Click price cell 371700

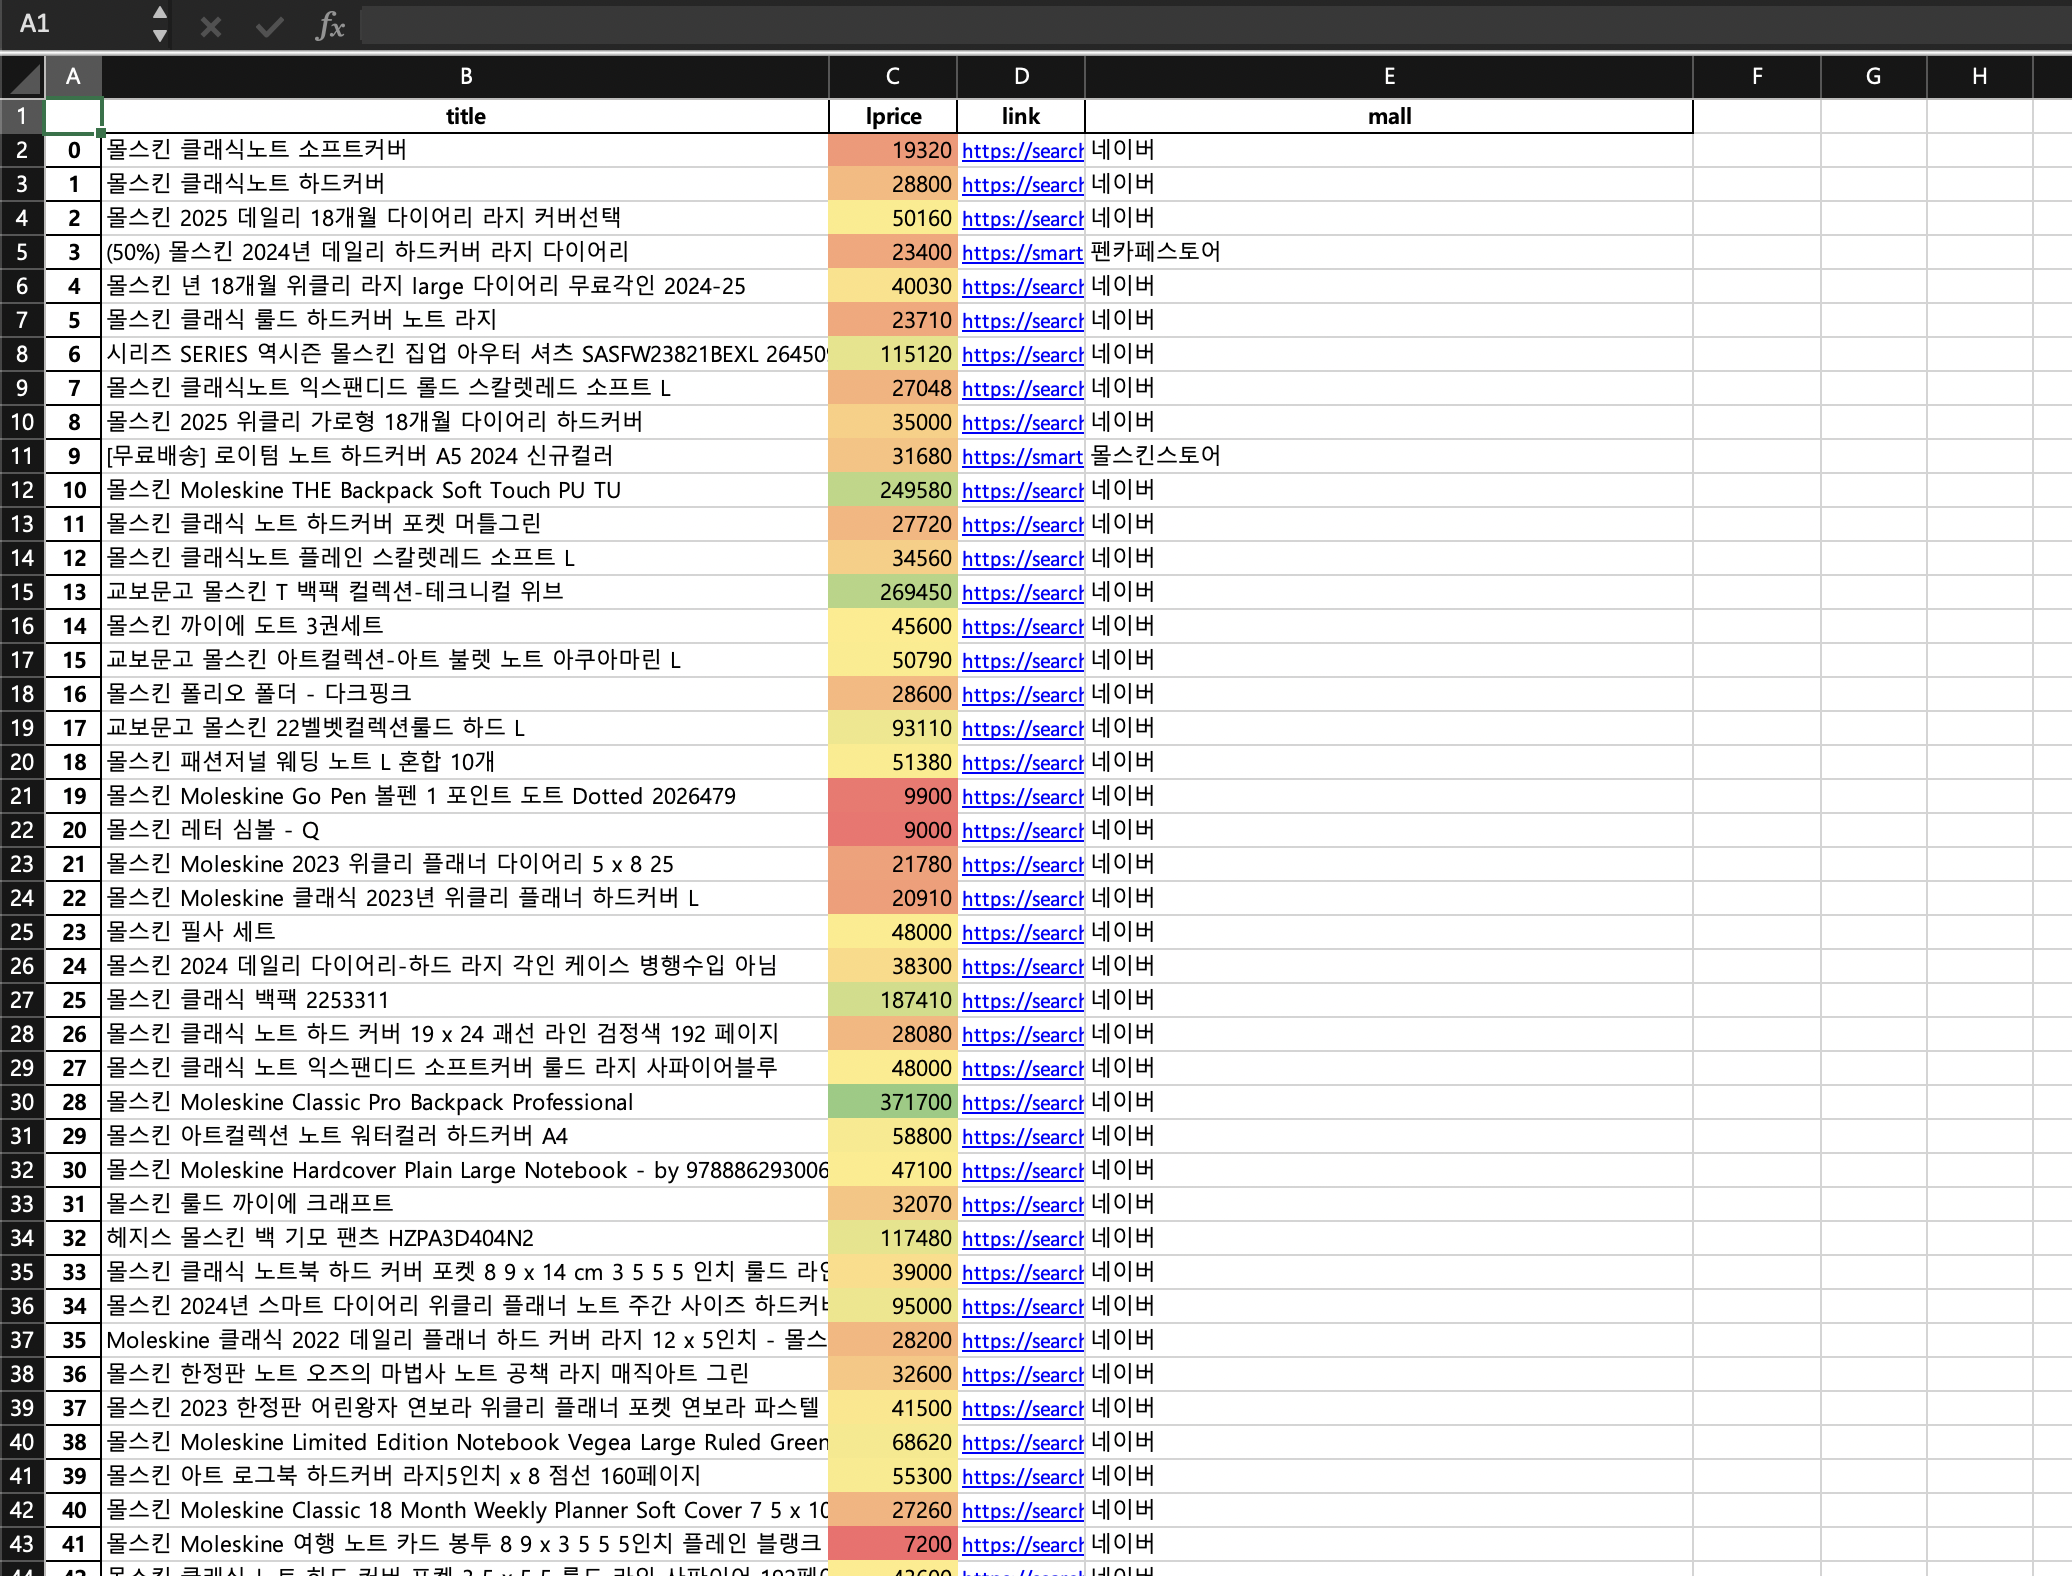(892, 1102)
